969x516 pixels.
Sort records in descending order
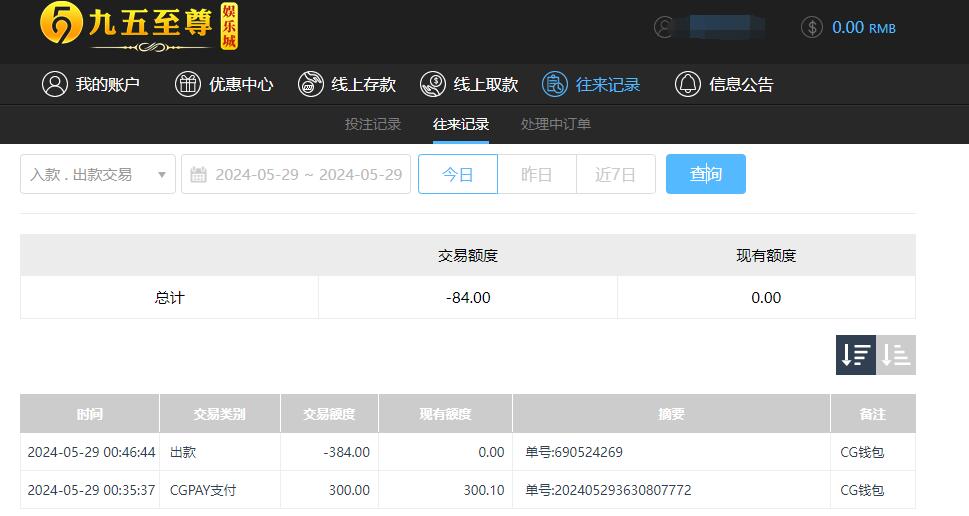tap(856, 355)
